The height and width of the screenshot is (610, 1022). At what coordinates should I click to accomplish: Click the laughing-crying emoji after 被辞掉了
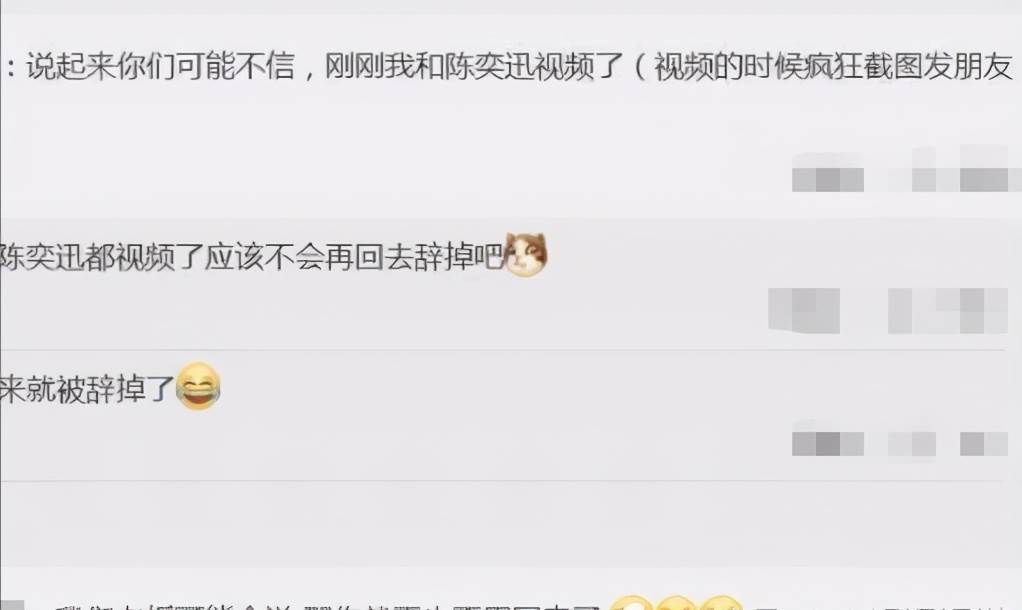pos(198,386)
